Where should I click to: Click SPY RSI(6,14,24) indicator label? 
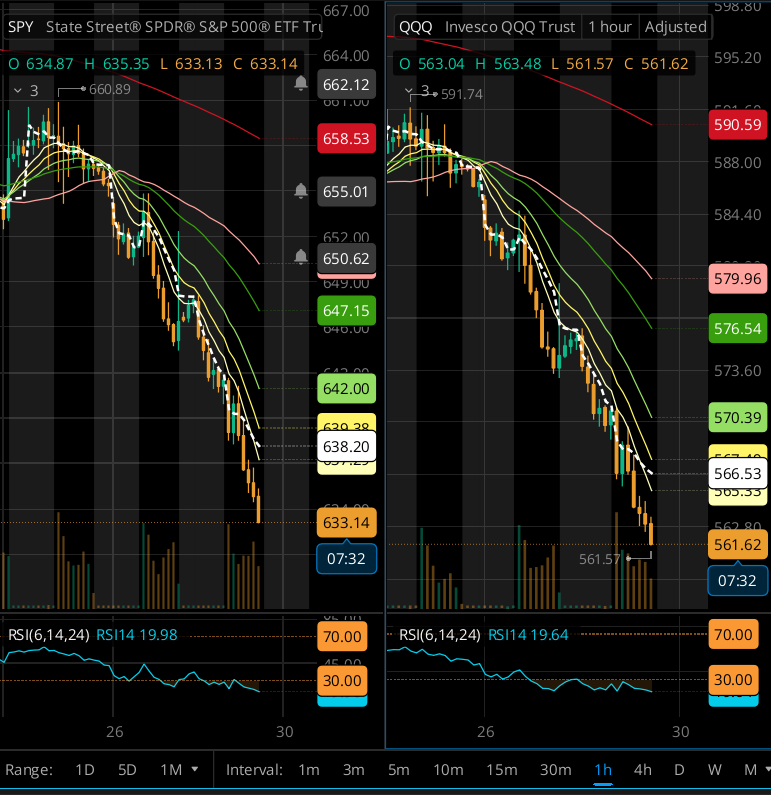(x=49, y=635)
